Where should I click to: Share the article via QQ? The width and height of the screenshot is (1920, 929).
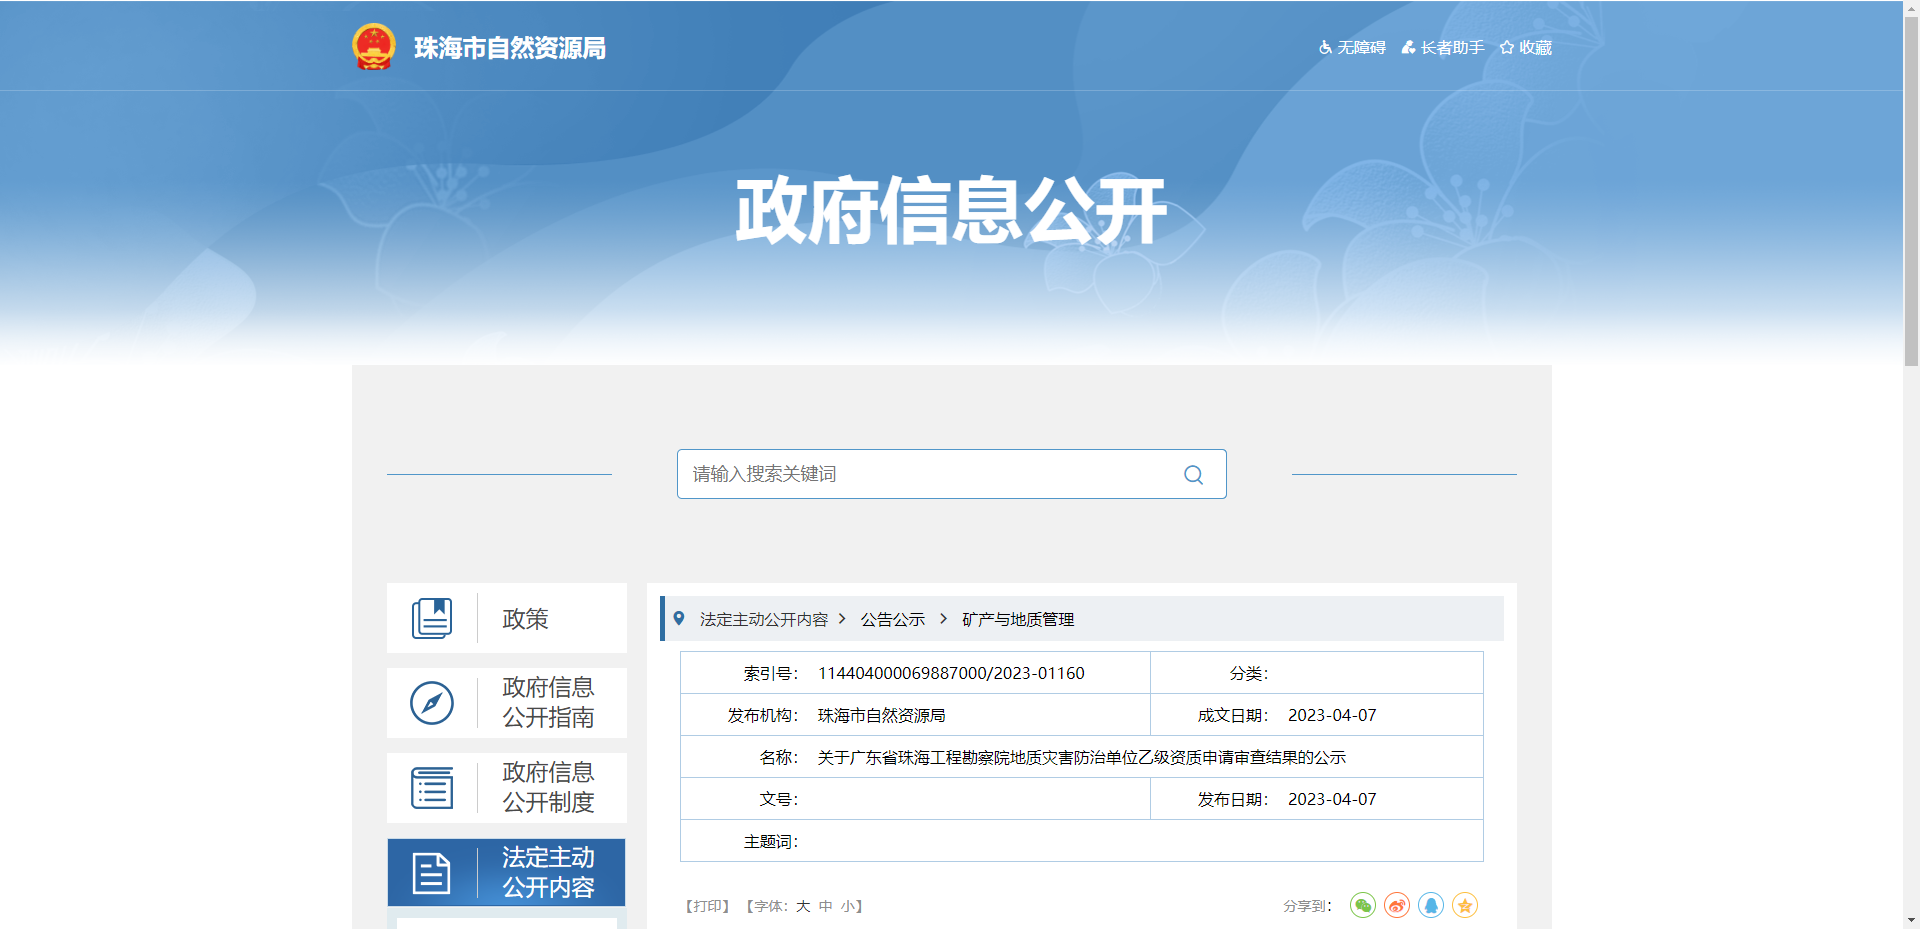pos(1432,905)
